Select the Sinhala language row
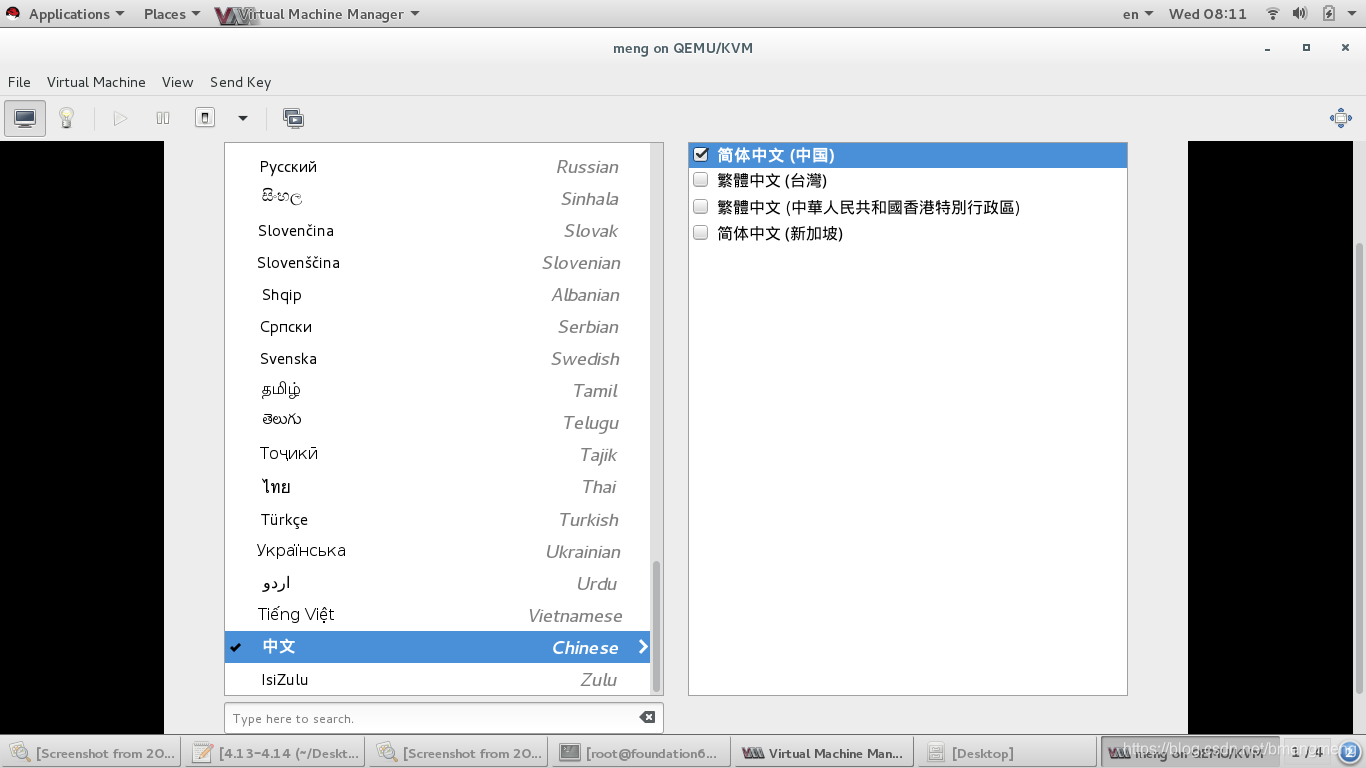1366x768 pixels. click(438, 199)
